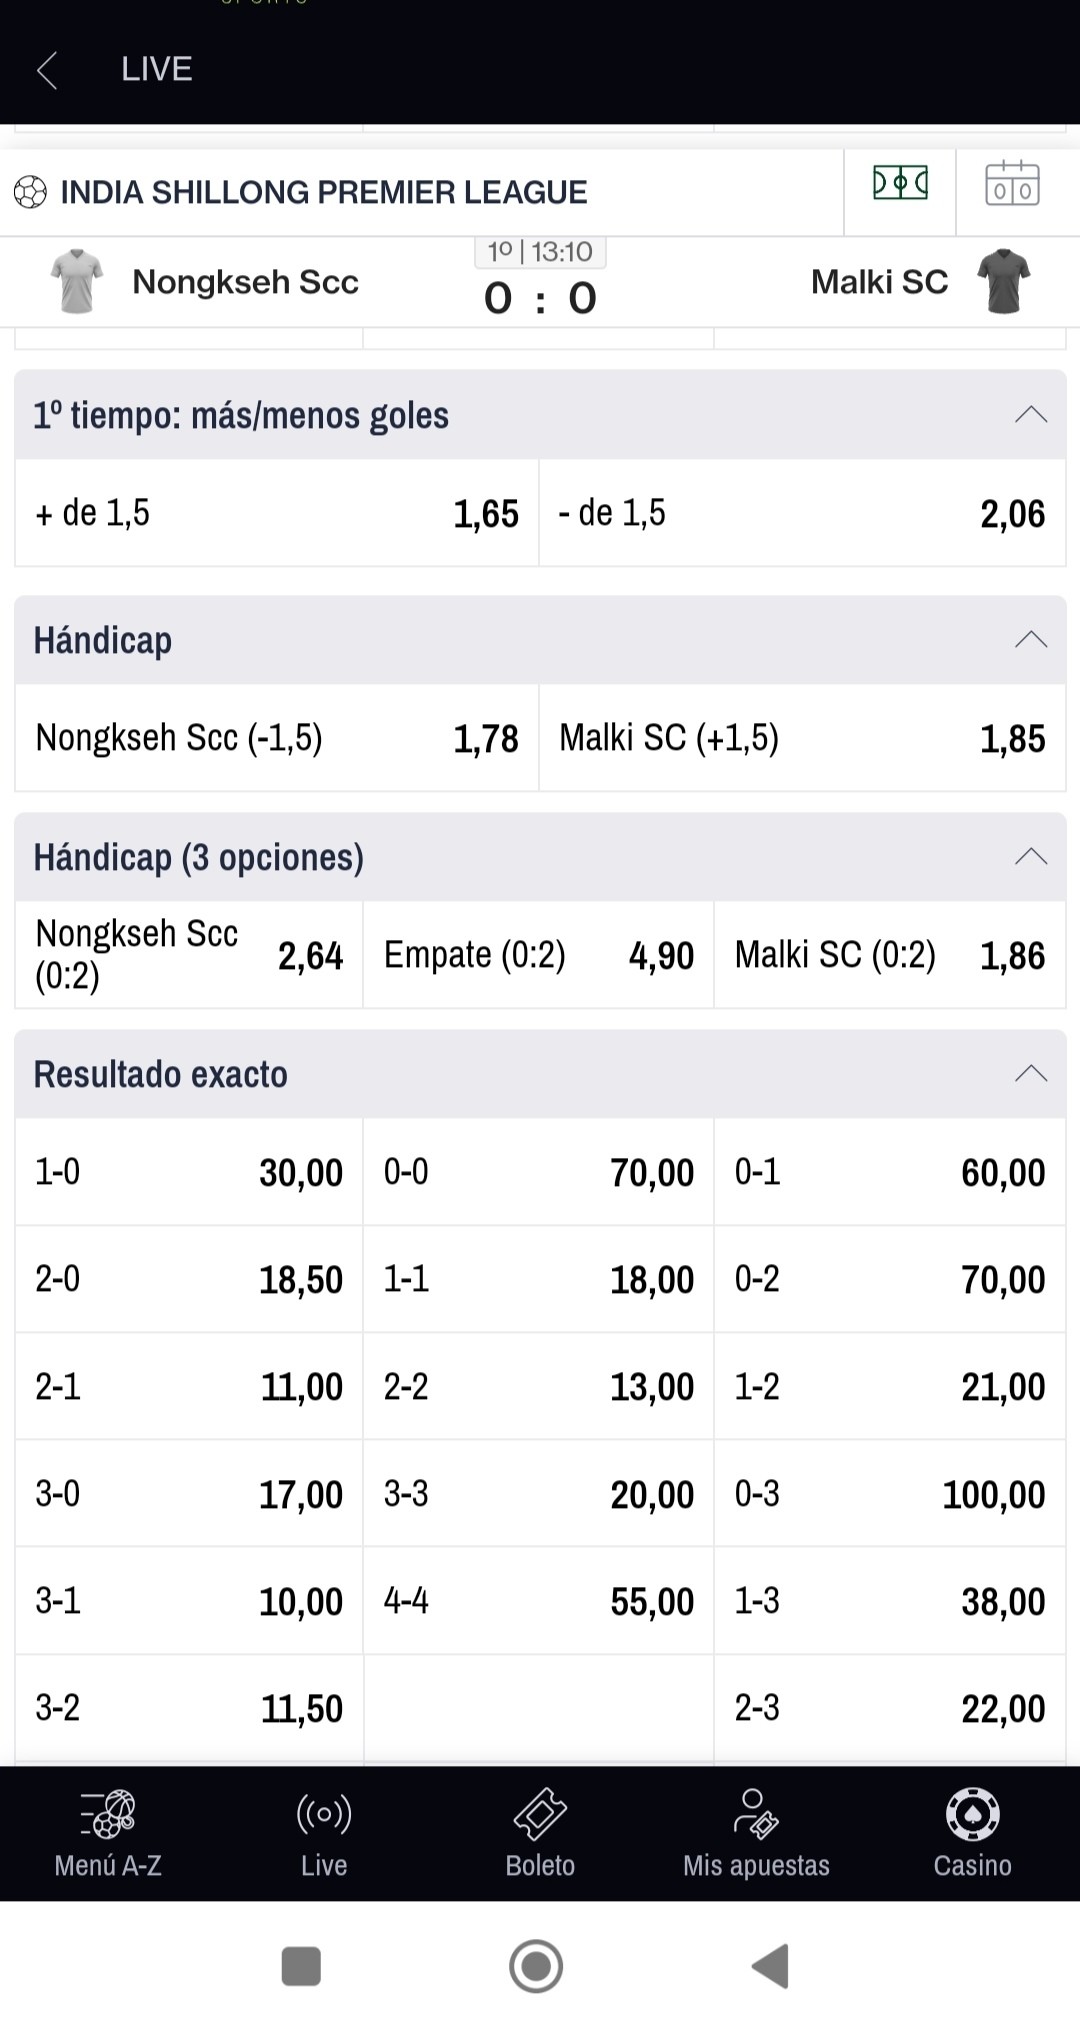The height and width of the screenshot is (2031, 1080).
Task: Collapse the Resultado exacto section
Action: coord(1031,1073)
